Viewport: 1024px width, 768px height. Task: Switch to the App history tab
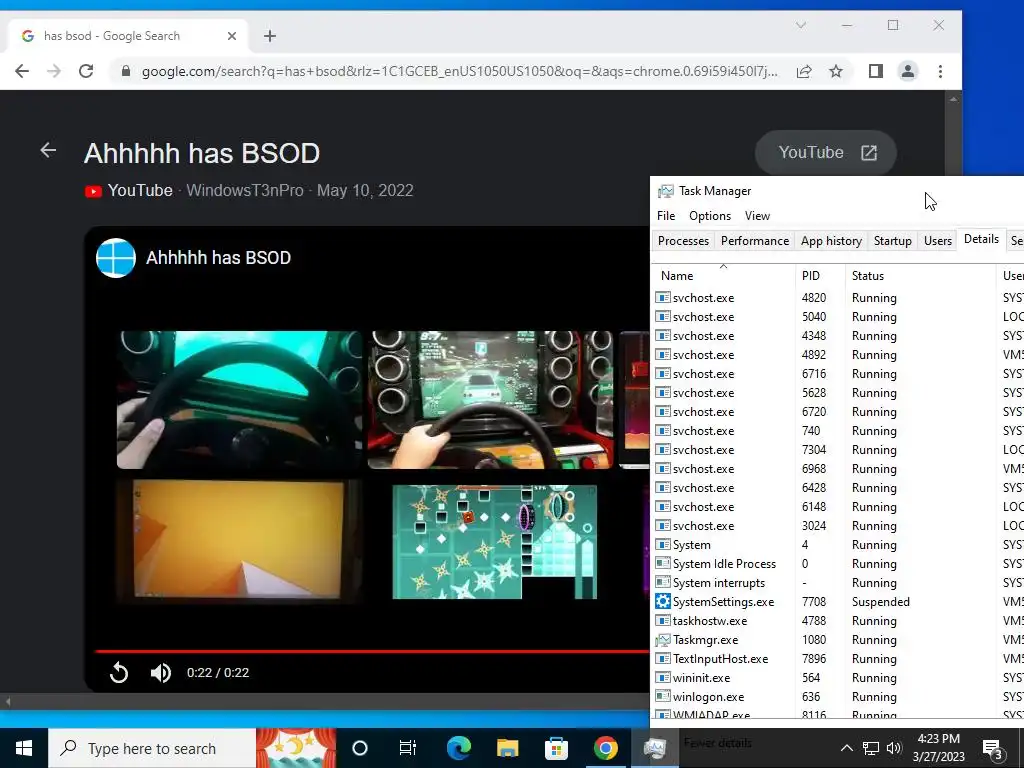tap(831, 241)
